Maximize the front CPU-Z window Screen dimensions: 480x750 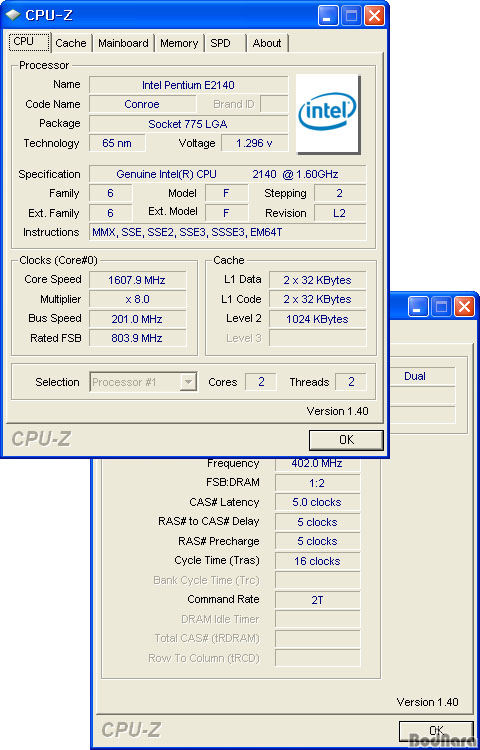351,16
